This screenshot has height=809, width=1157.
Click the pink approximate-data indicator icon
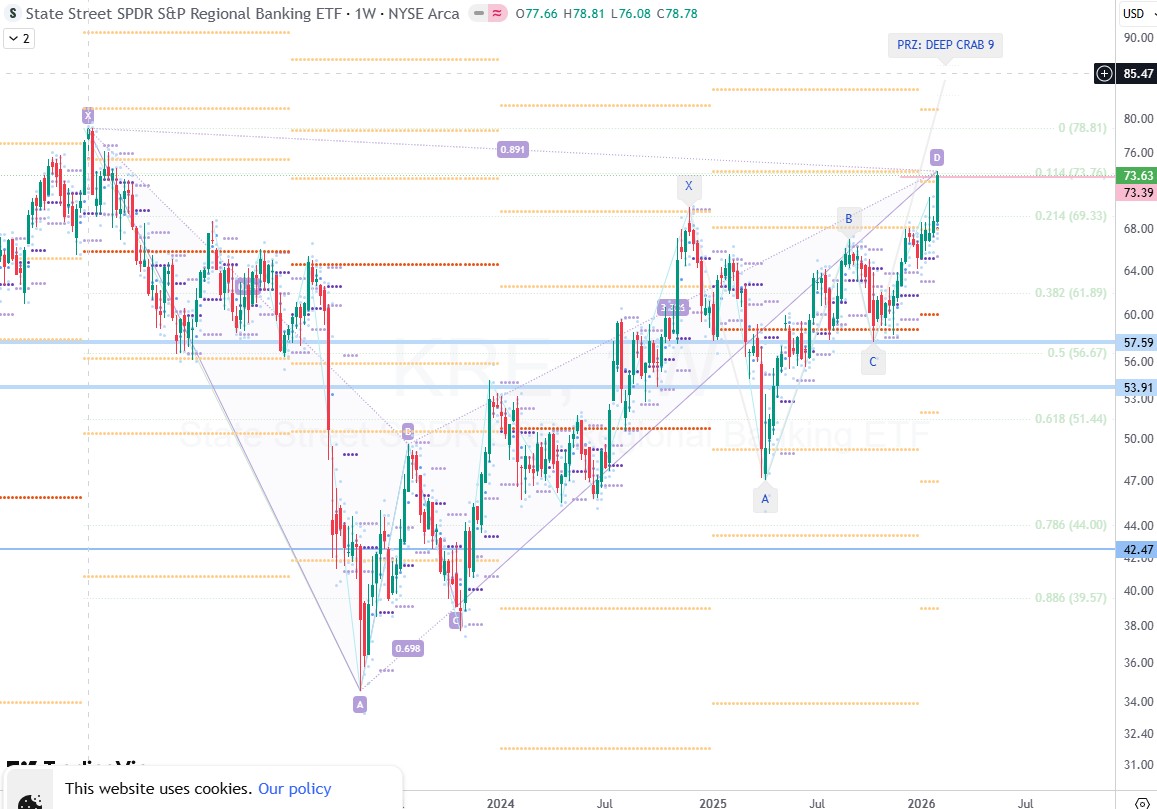495,14
